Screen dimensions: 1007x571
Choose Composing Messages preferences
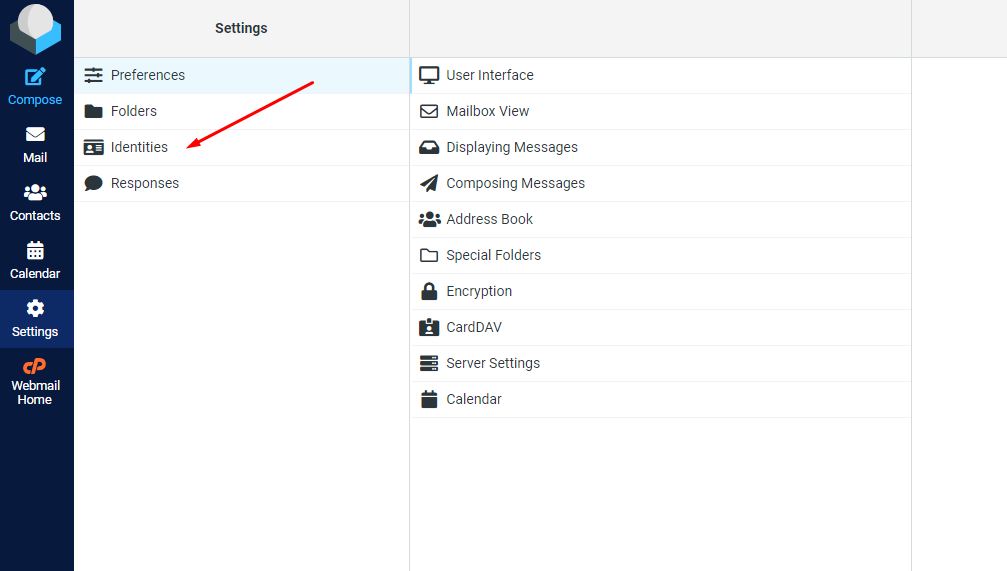[x=515, y=183]
